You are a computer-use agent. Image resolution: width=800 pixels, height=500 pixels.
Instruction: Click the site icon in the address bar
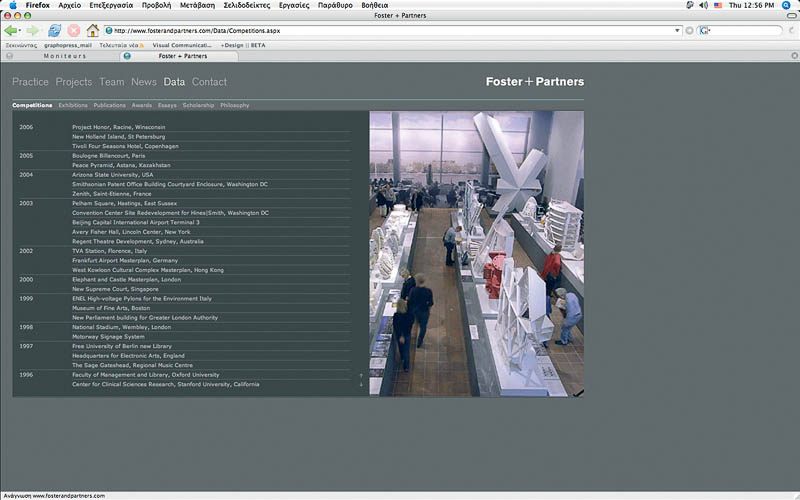click(109, 31)
